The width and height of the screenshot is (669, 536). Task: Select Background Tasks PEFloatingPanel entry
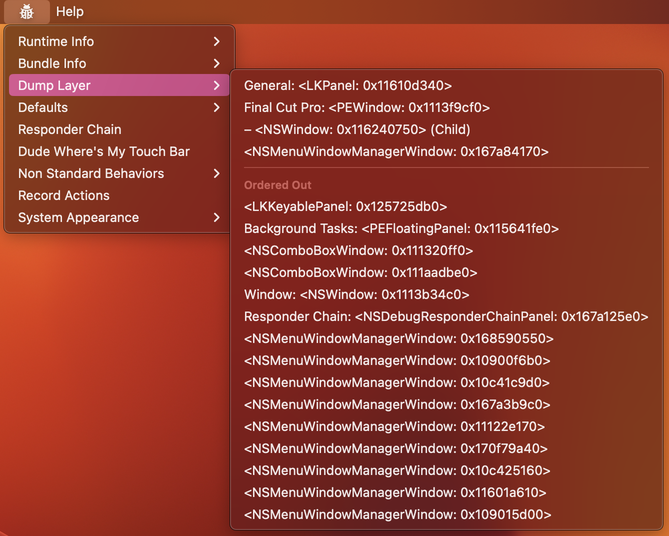pos(446,229)
